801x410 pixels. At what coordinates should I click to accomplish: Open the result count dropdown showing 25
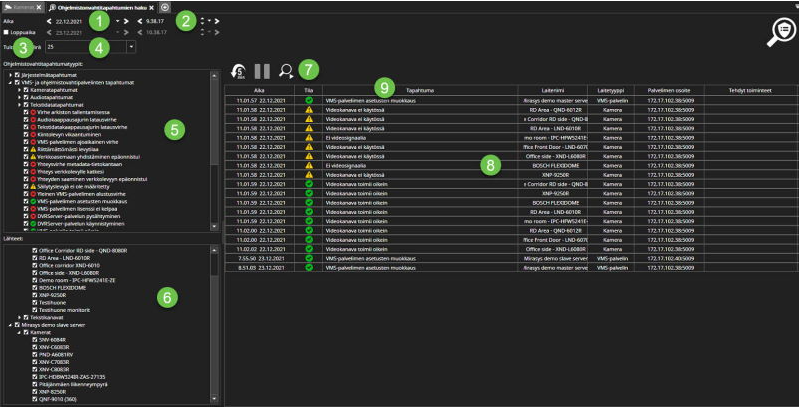click(132, 47)
